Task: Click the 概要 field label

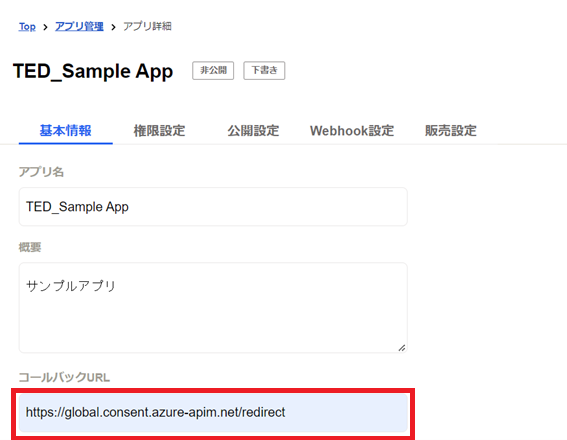Action: 30,247
